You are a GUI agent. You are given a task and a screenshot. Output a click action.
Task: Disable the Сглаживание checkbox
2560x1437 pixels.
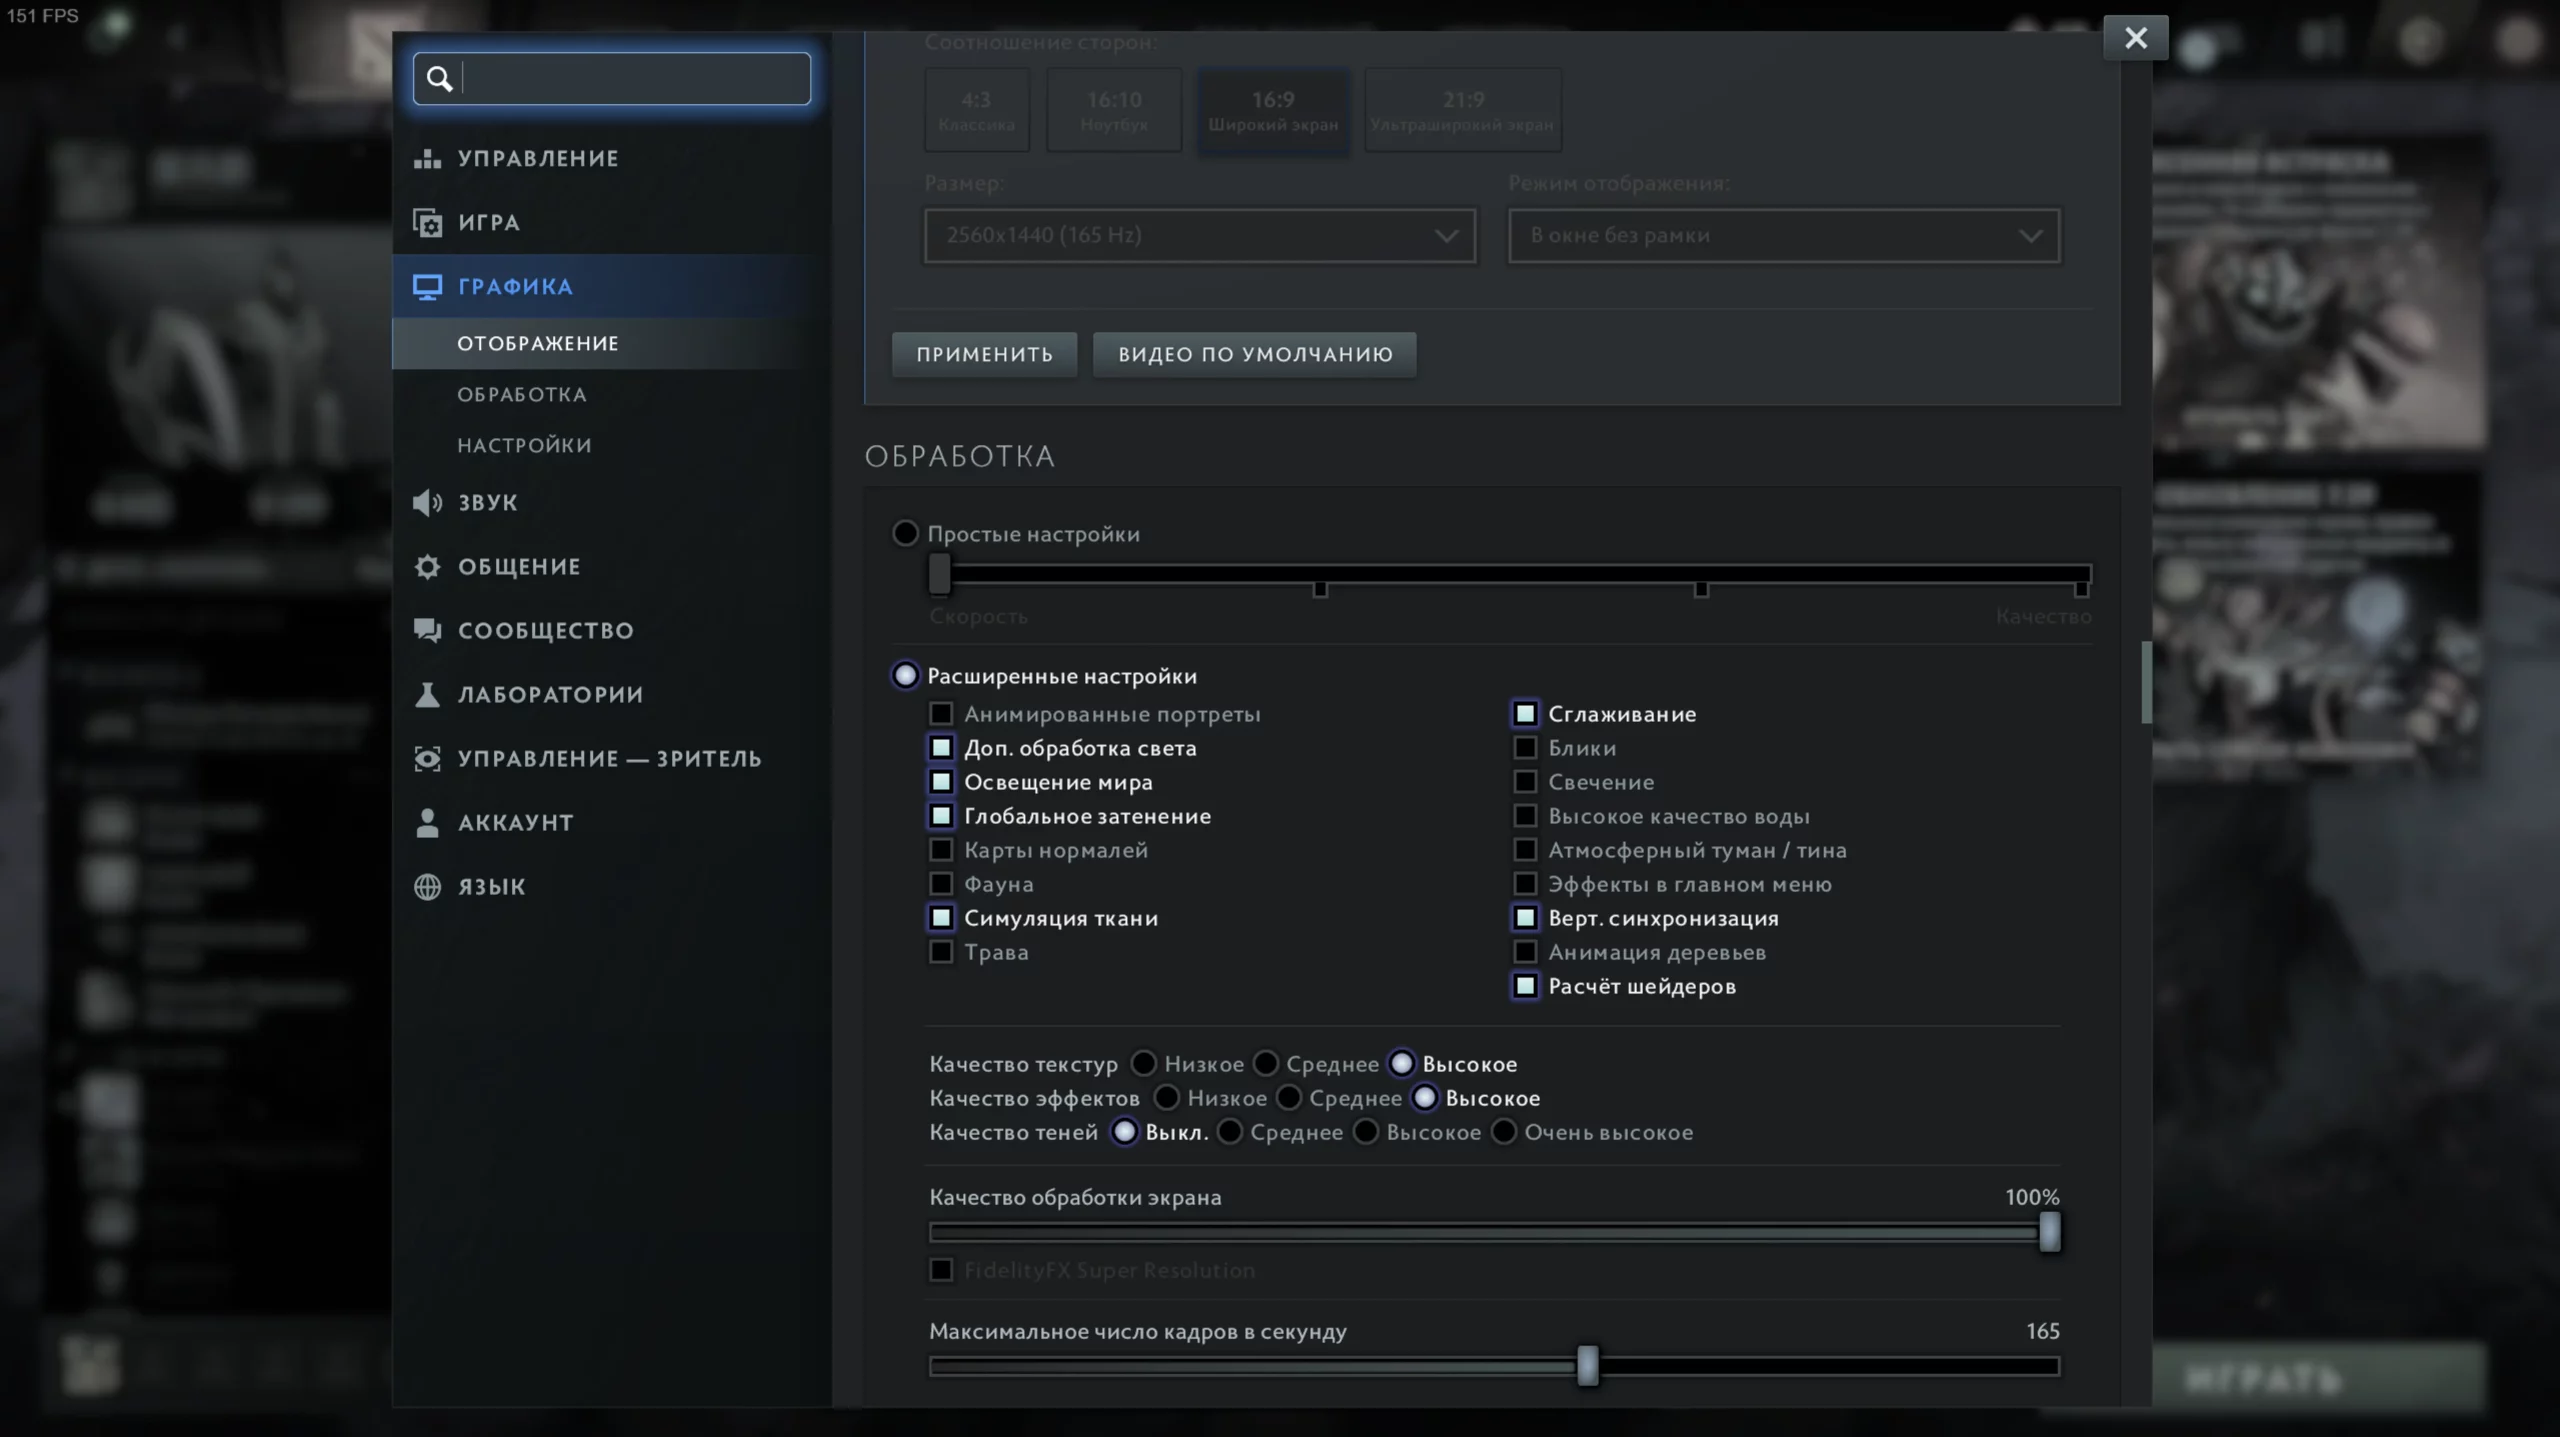click(1525, 714)
